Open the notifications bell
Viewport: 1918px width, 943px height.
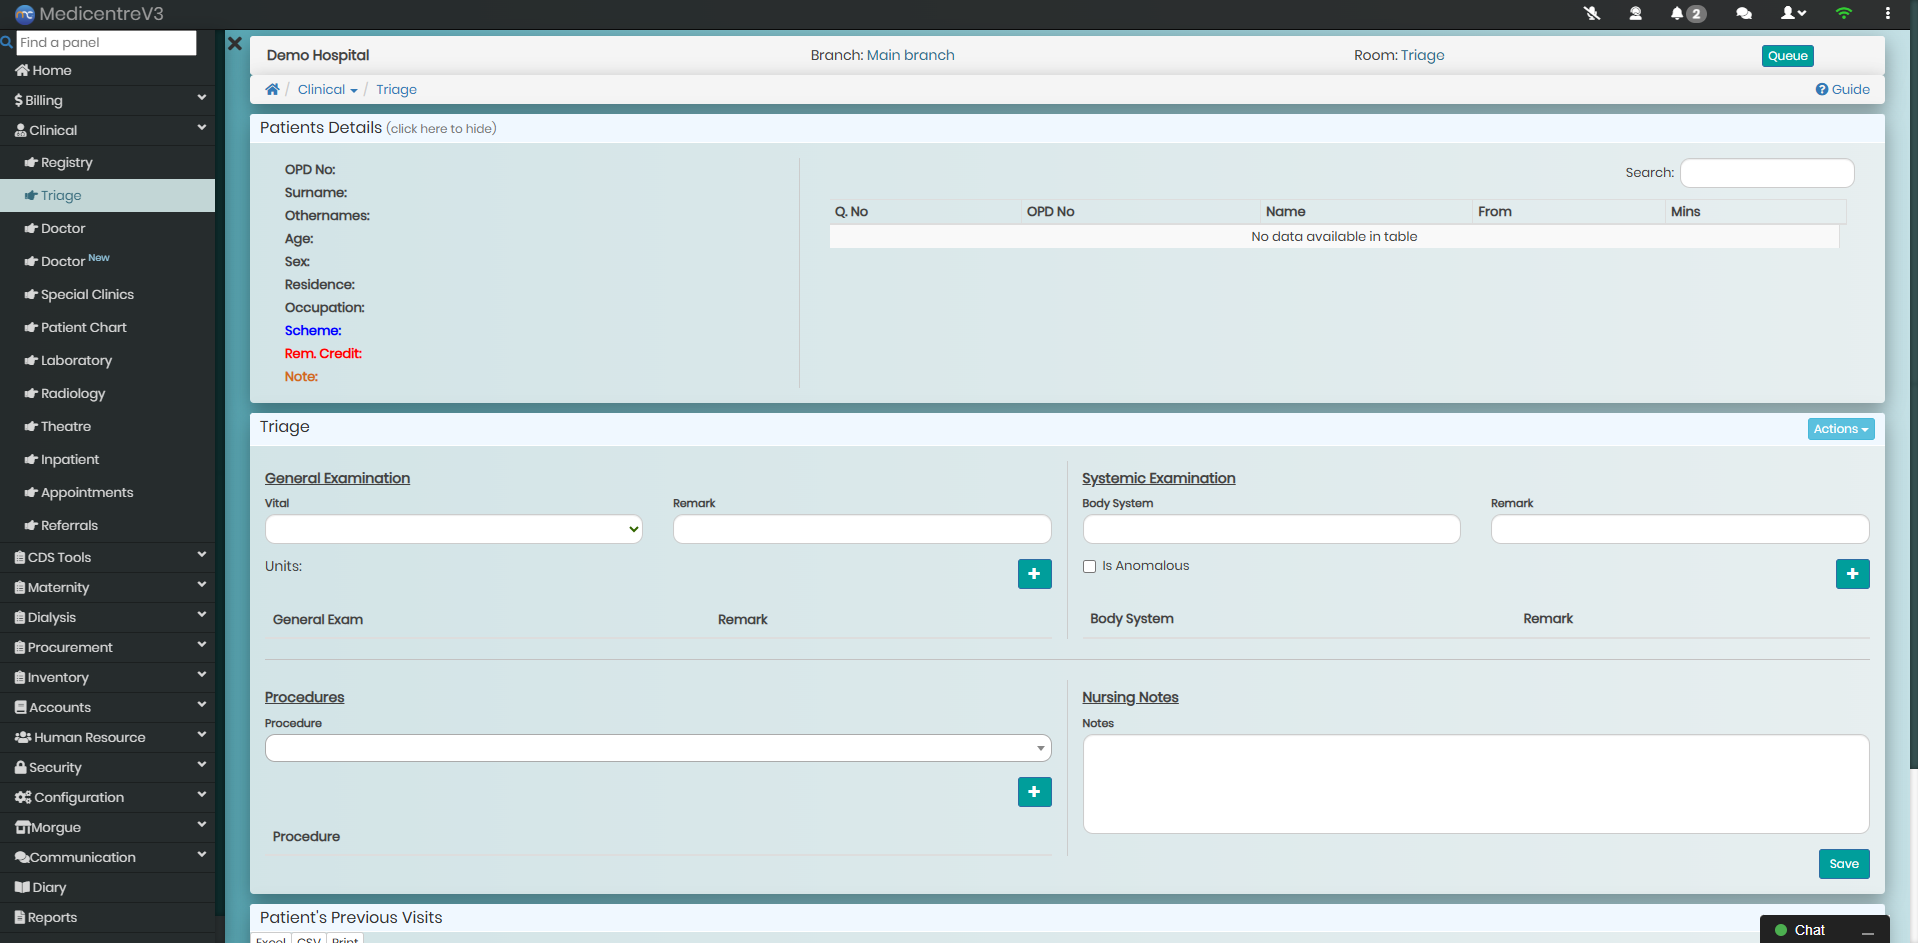point(1677,14)
